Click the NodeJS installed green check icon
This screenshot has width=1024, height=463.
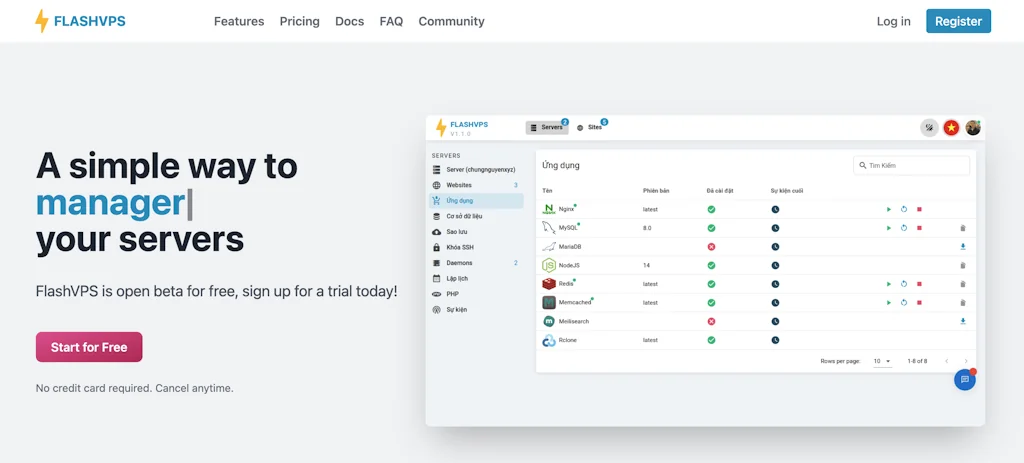click(x=711, y=265)
